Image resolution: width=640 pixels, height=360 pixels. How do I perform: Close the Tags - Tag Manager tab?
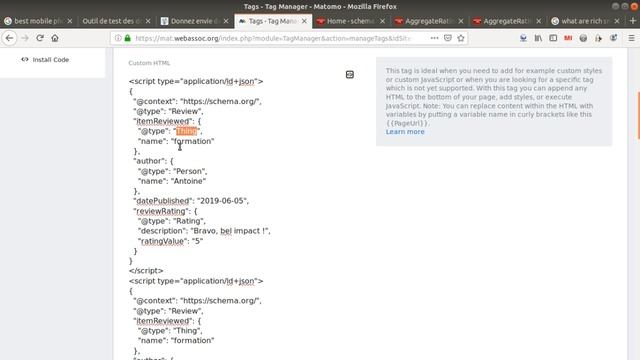(304, 21)
